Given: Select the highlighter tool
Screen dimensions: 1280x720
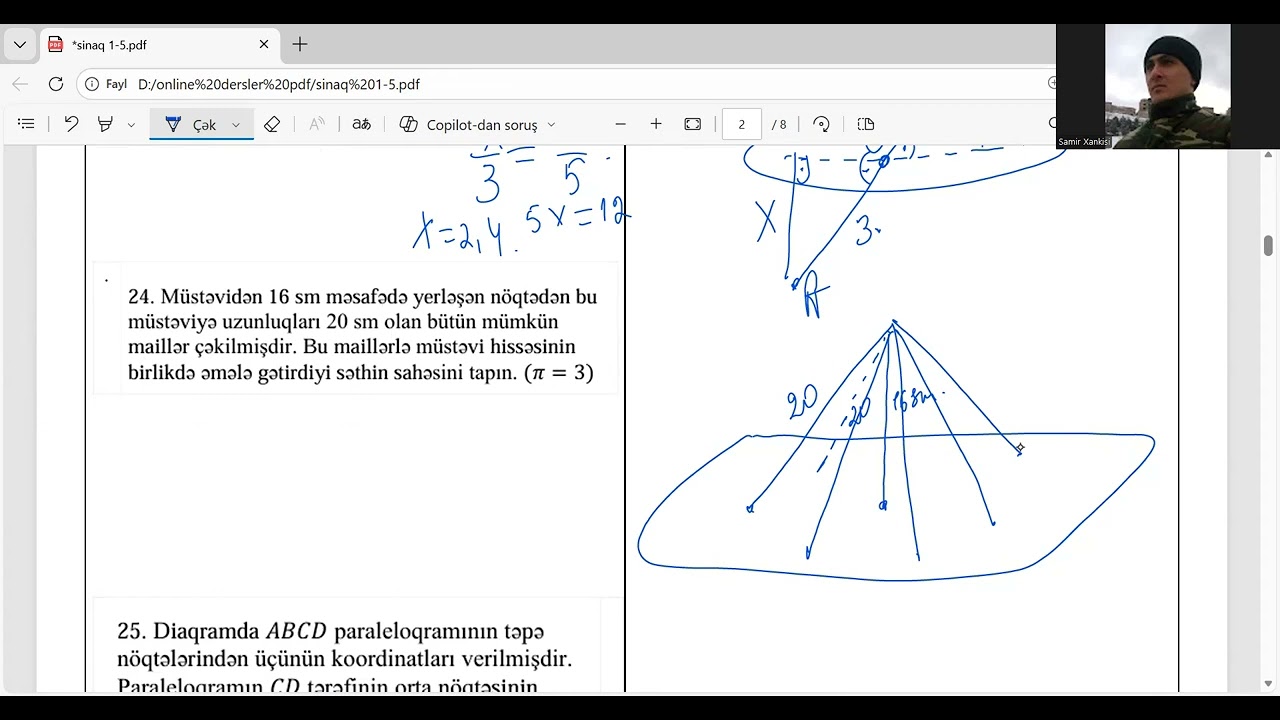Looking at the screenshot, I should (x=105, y=124).
